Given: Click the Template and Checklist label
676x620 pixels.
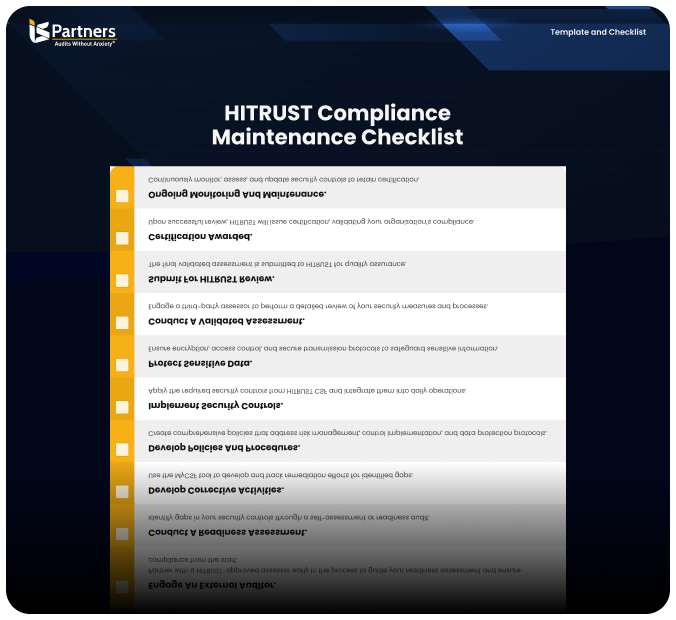Looking at the screenshot, I should point(598,32).
